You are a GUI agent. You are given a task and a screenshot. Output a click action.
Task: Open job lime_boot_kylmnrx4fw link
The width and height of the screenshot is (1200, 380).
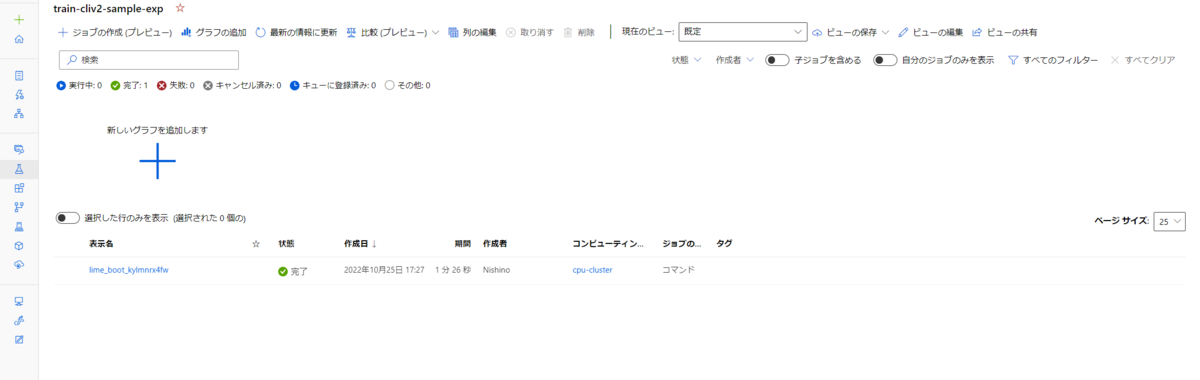pos(129,270)
